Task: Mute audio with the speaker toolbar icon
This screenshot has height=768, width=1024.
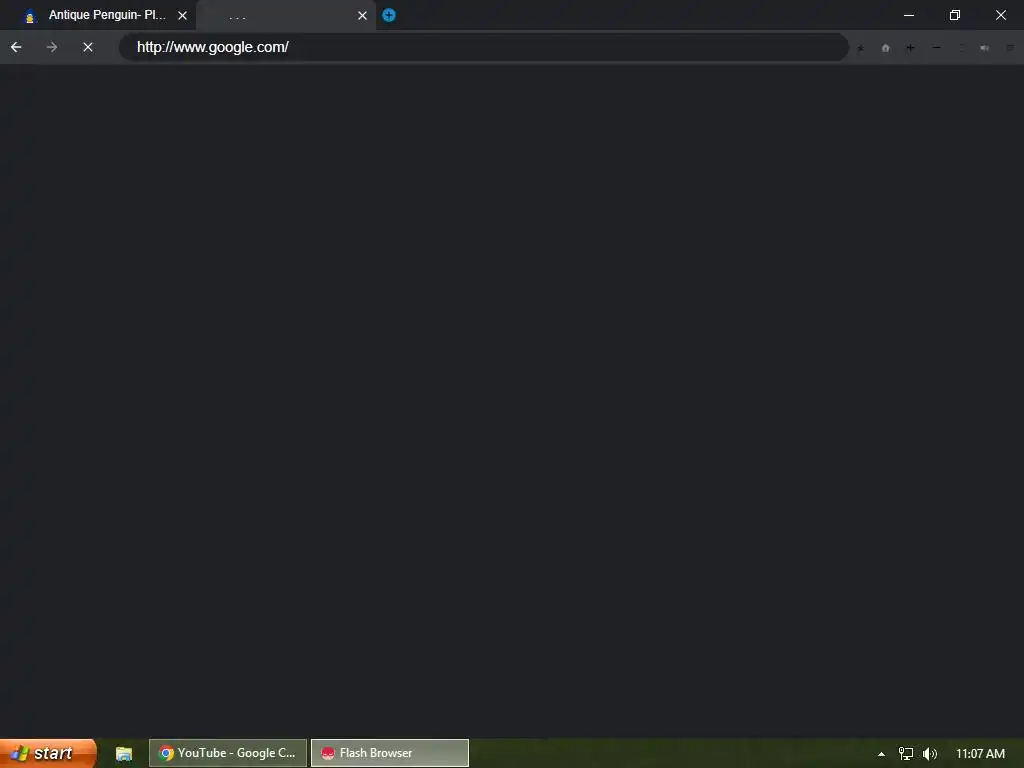Action: point(985,48)
